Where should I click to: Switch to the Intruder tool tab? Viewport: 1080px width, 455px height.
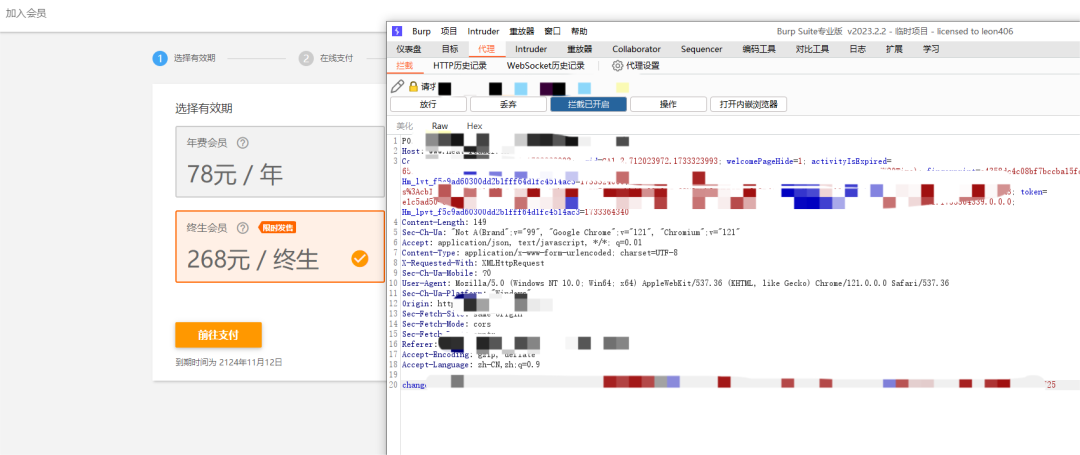click(x=531, y=49)
